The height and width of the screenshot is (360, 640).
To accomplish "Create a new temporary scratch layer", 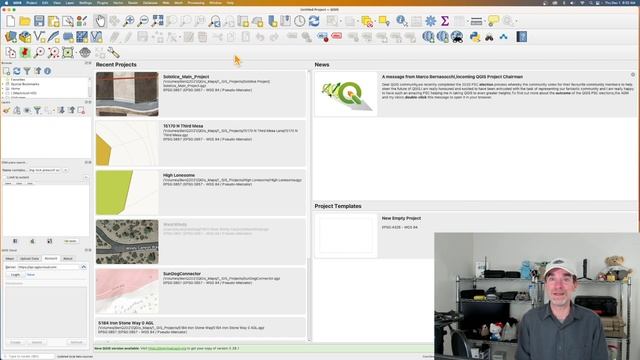I will 68,37.
